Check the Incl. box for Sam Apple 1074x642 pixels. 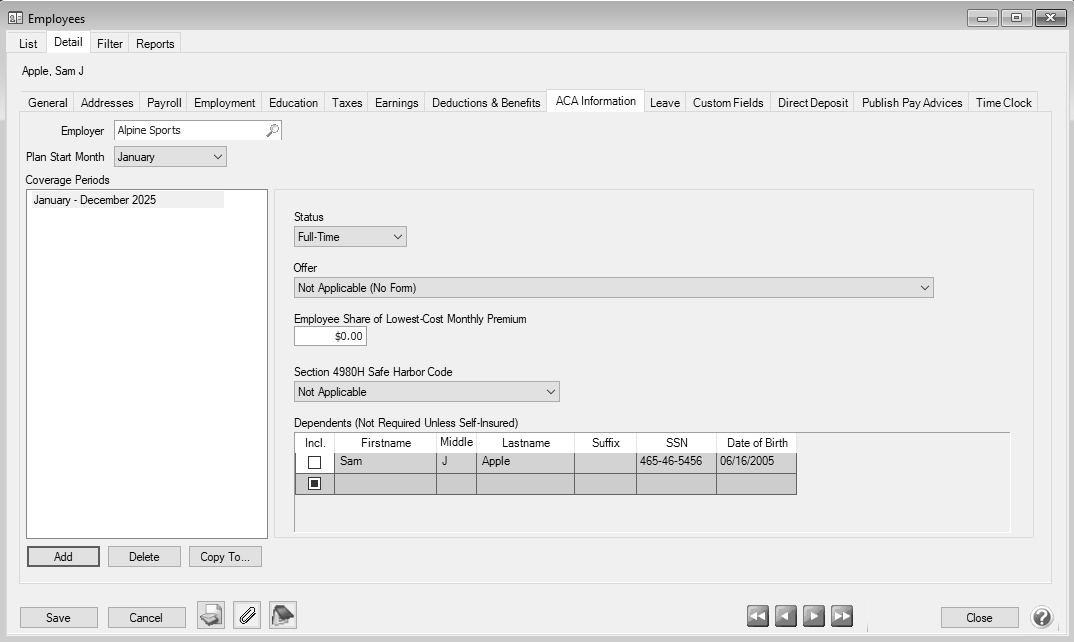click(x=314, y=462)
